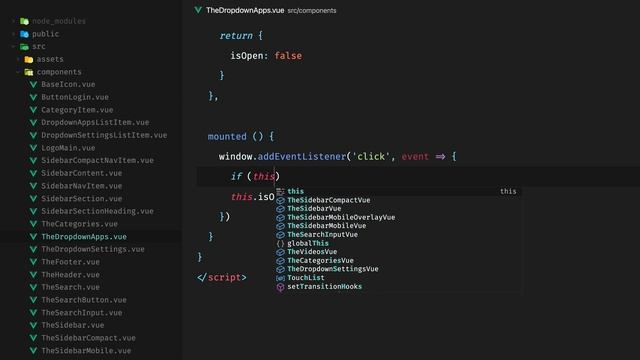
Task: Expand the assets folder arrow
Action: [x=18, y=60]
